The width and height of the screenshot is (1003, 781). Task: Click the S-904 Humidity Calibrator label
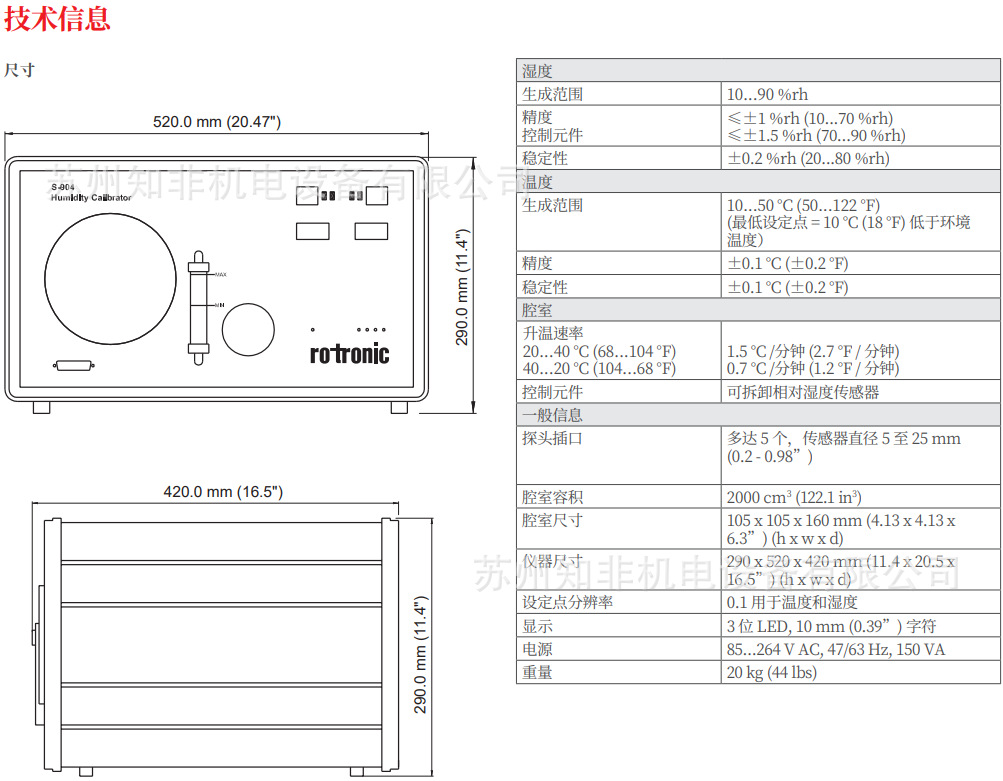(x=91, y=193)
